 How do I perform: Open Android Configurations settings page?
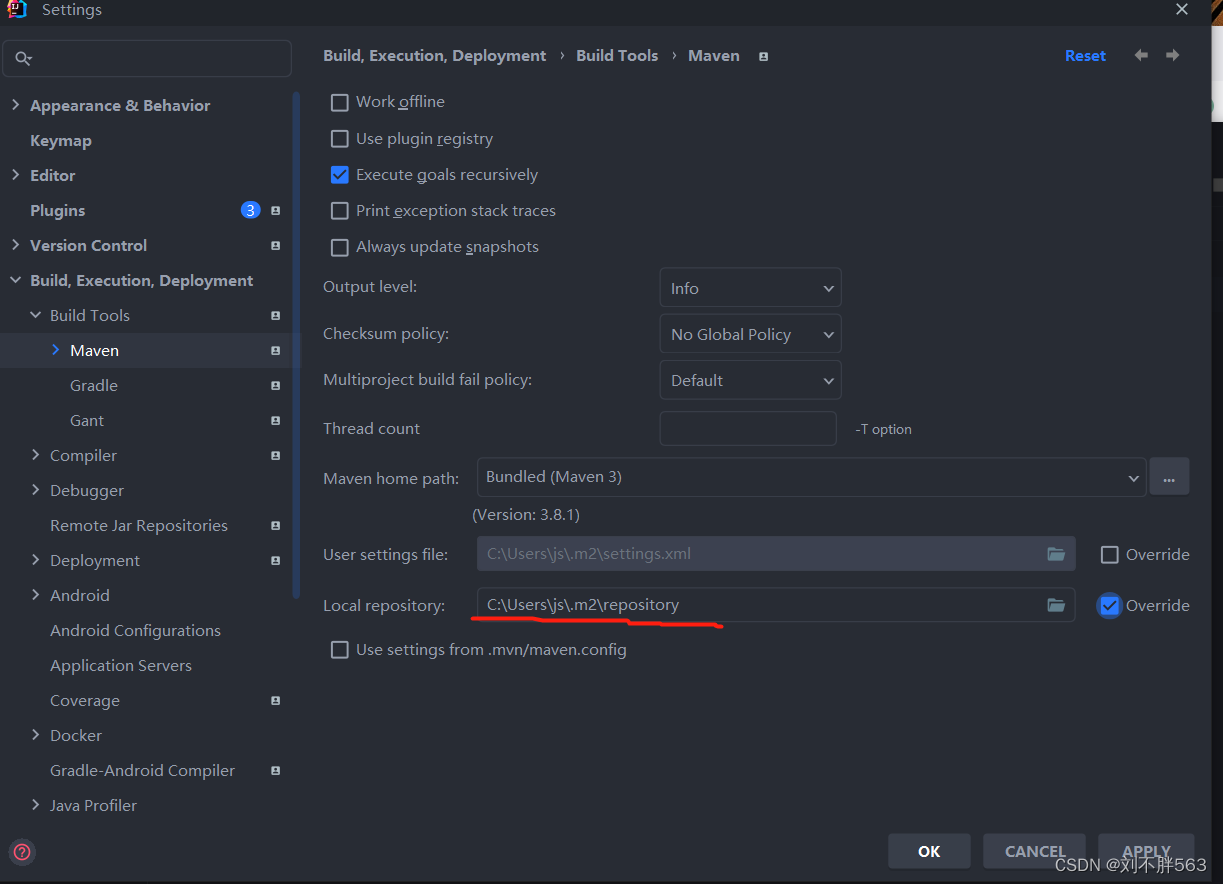(x=135, y=630)
